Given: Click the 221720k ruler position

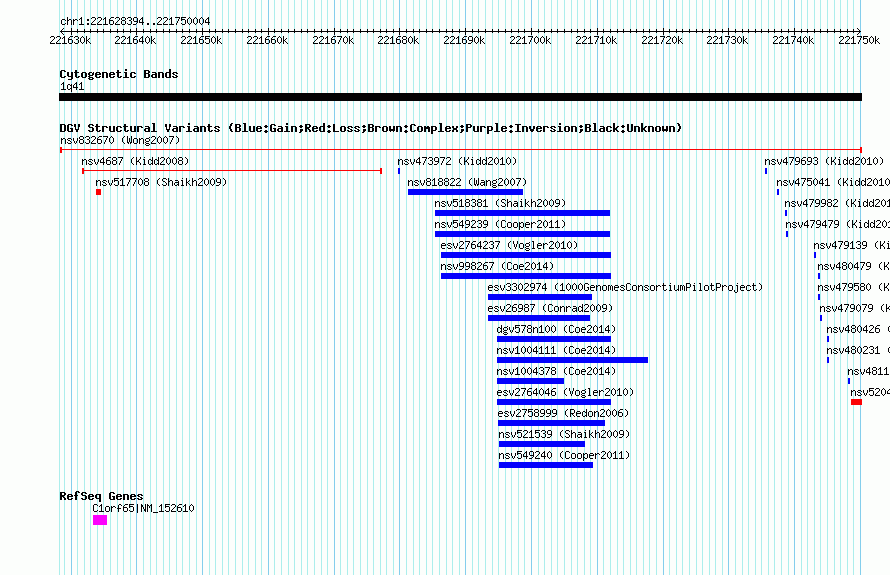Looking at the screenshot, I should point(662,40).
